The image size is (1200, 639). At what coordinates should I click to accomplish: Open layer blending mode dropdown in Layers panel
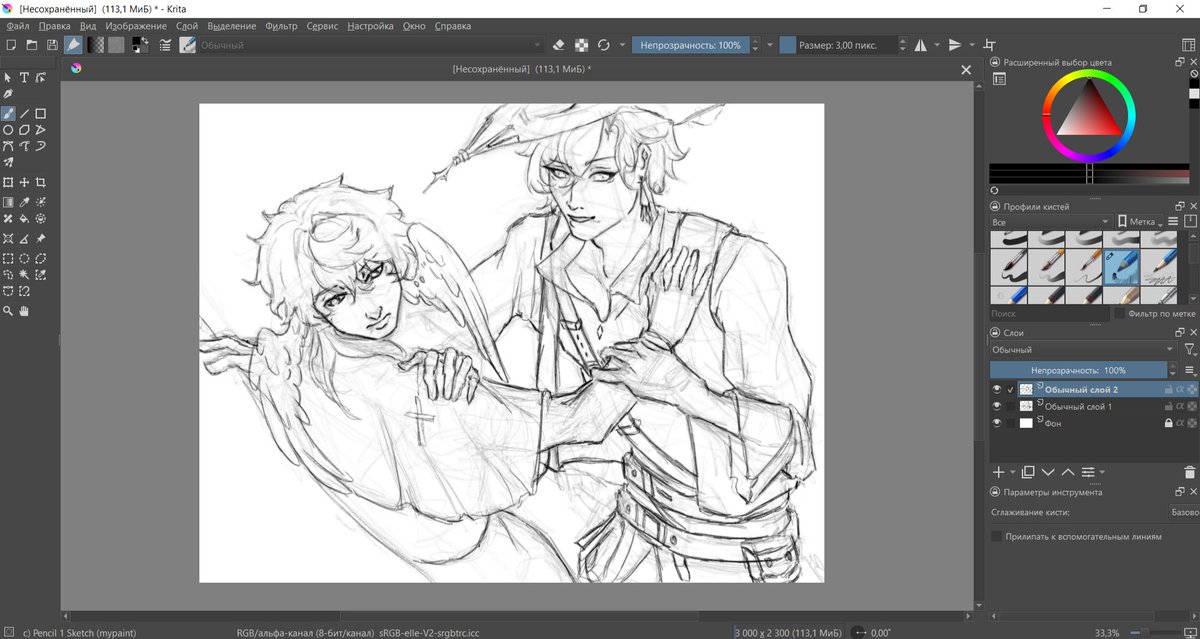pyautogui.click(x=1083, y=350)
